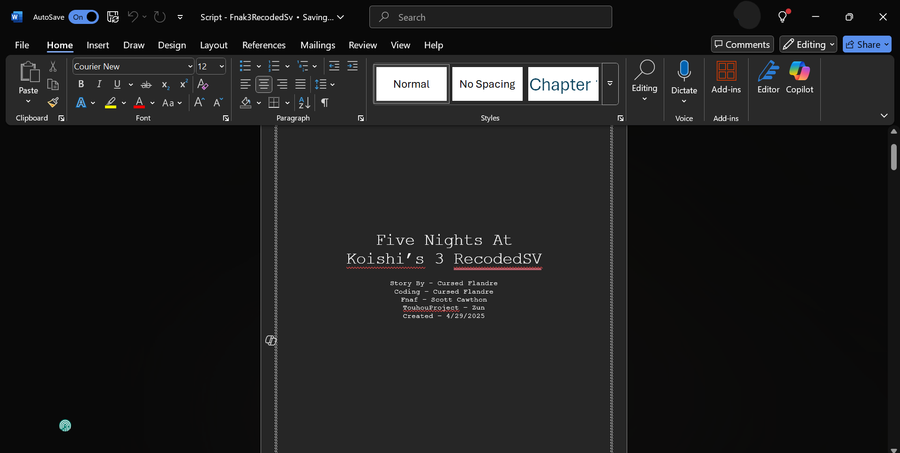The image size is (900, 453).
Task: Click the Cut scissors icon
Action: click(53, 67)
